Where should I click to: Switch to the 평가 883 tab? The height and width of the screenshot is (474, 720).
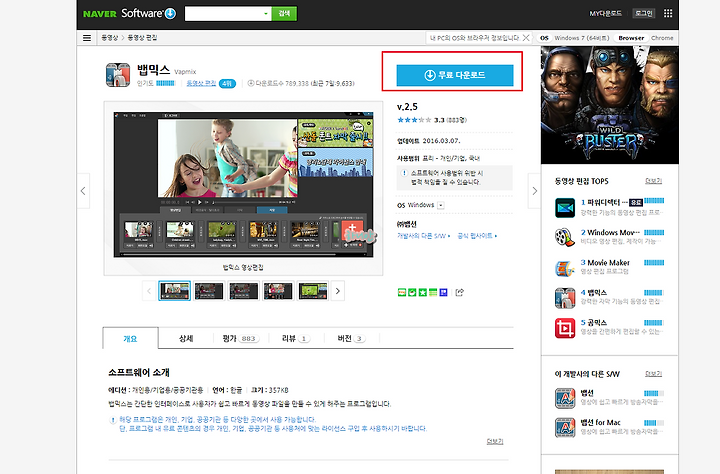241,339
